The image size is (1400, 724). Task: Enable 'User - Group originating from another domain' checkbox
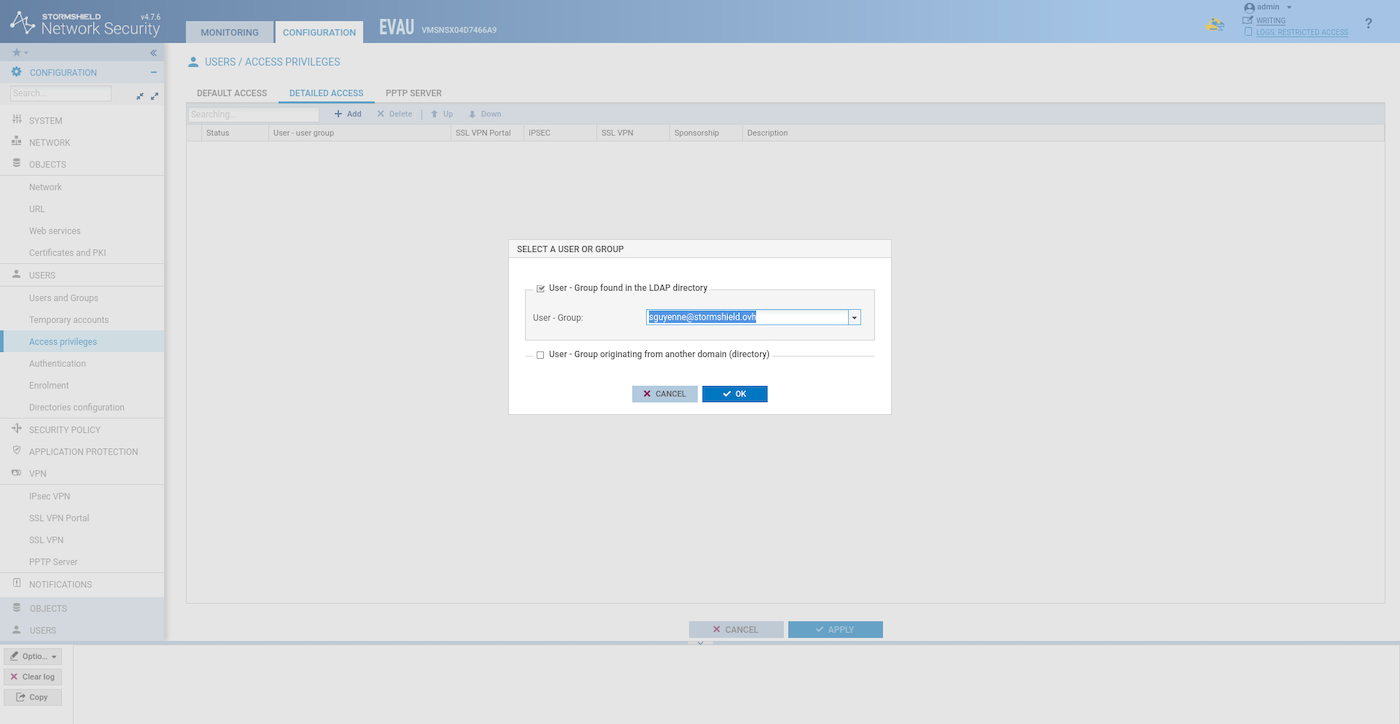tap(541, 355)
